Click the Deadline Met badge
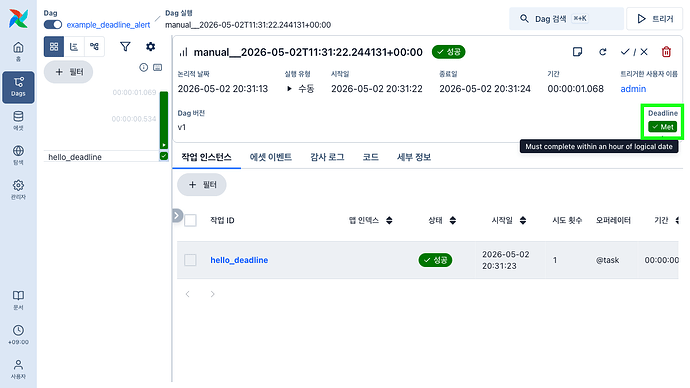Image resolution: width=690 pixels, height=388 pixels. (x=662, y=127)
